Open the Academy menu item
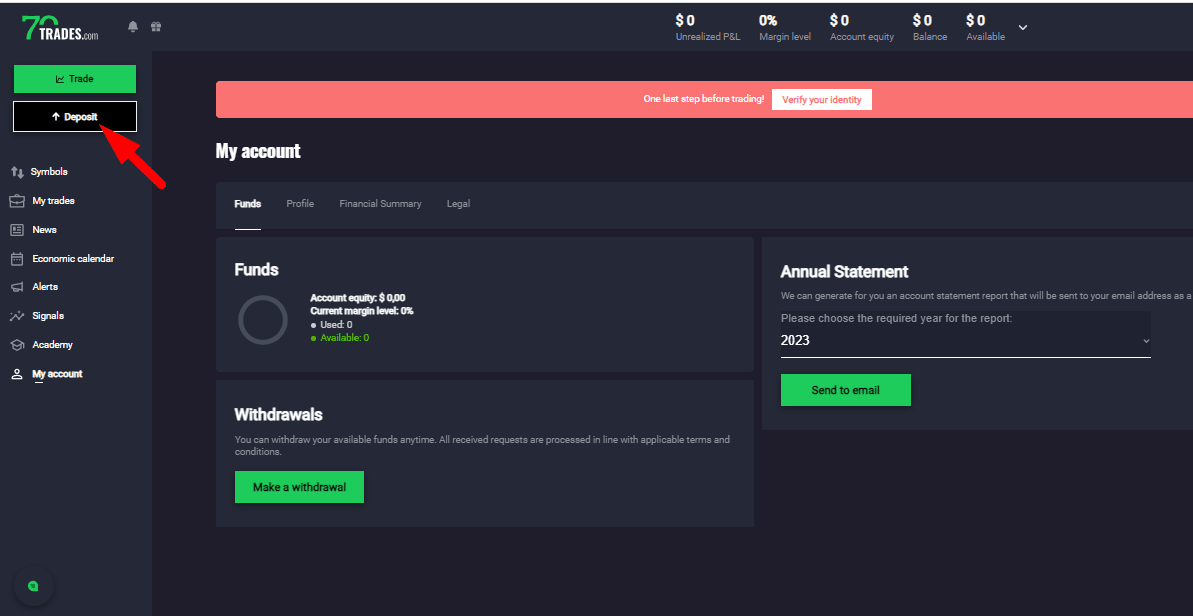This screenshot has height=616, width=1193. point(52,345)
